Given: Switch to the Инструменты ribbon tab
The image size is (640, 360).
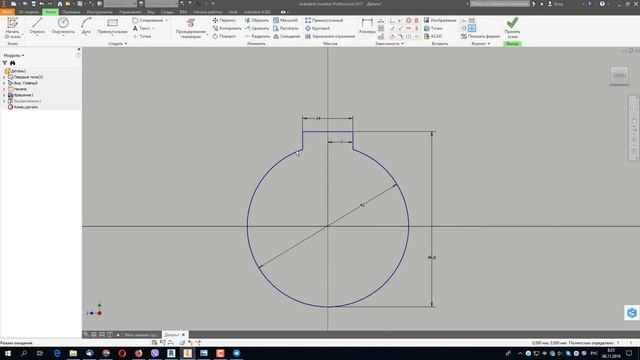Looking at the screenshot, I should pyautogui.click(x=99, y=12).
